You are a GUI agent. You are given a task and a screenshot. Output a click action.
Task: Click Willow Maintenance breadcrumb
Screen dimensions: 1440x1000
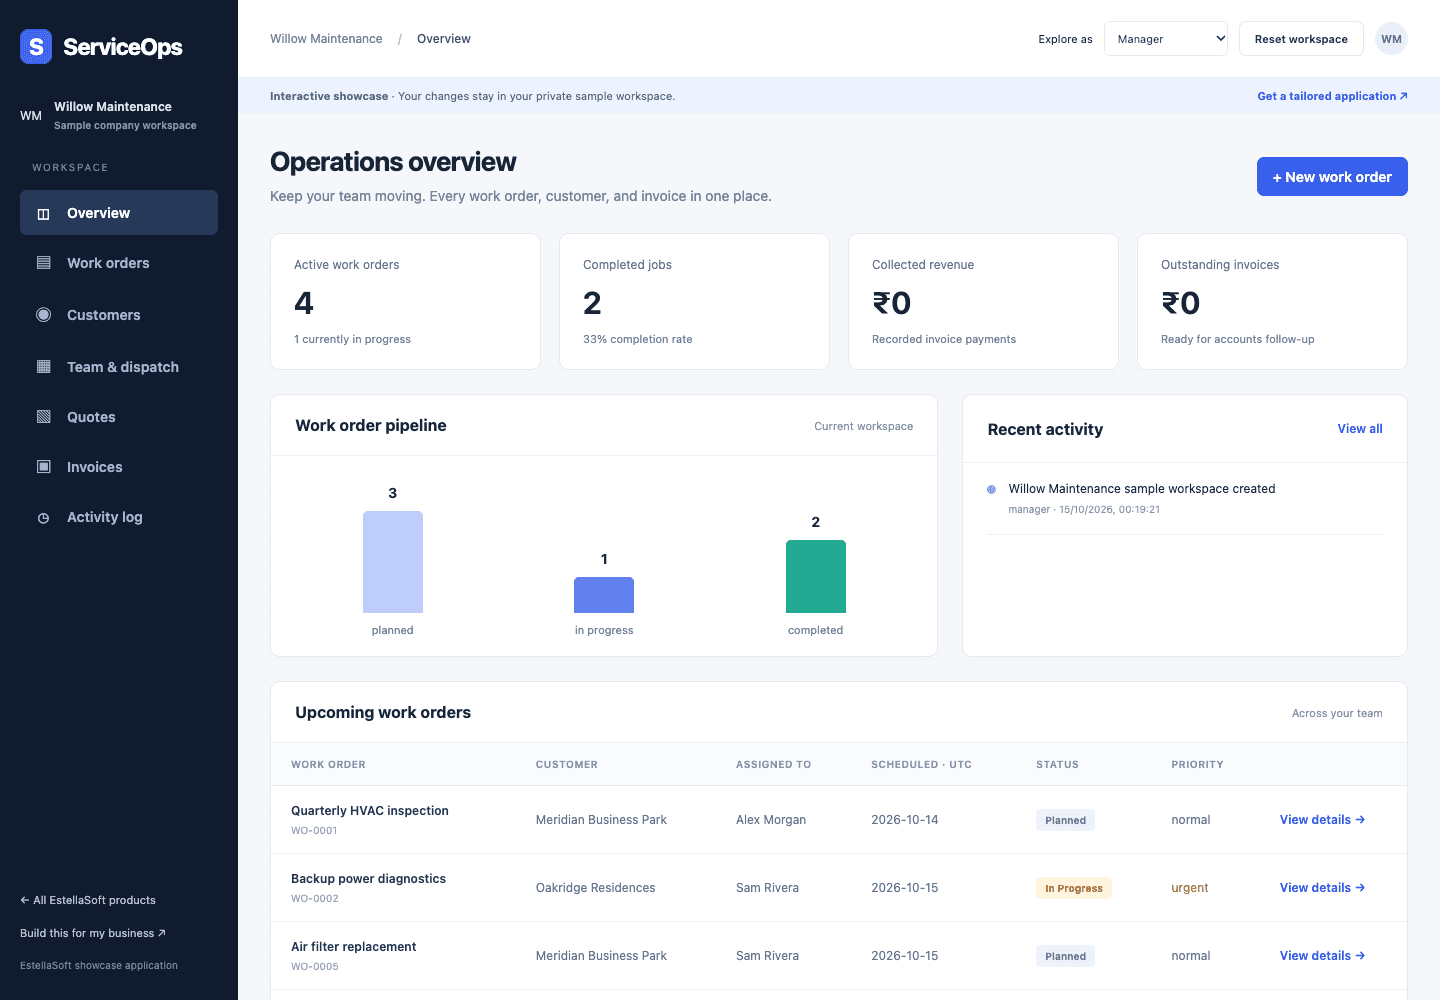(x=326, y=39)
